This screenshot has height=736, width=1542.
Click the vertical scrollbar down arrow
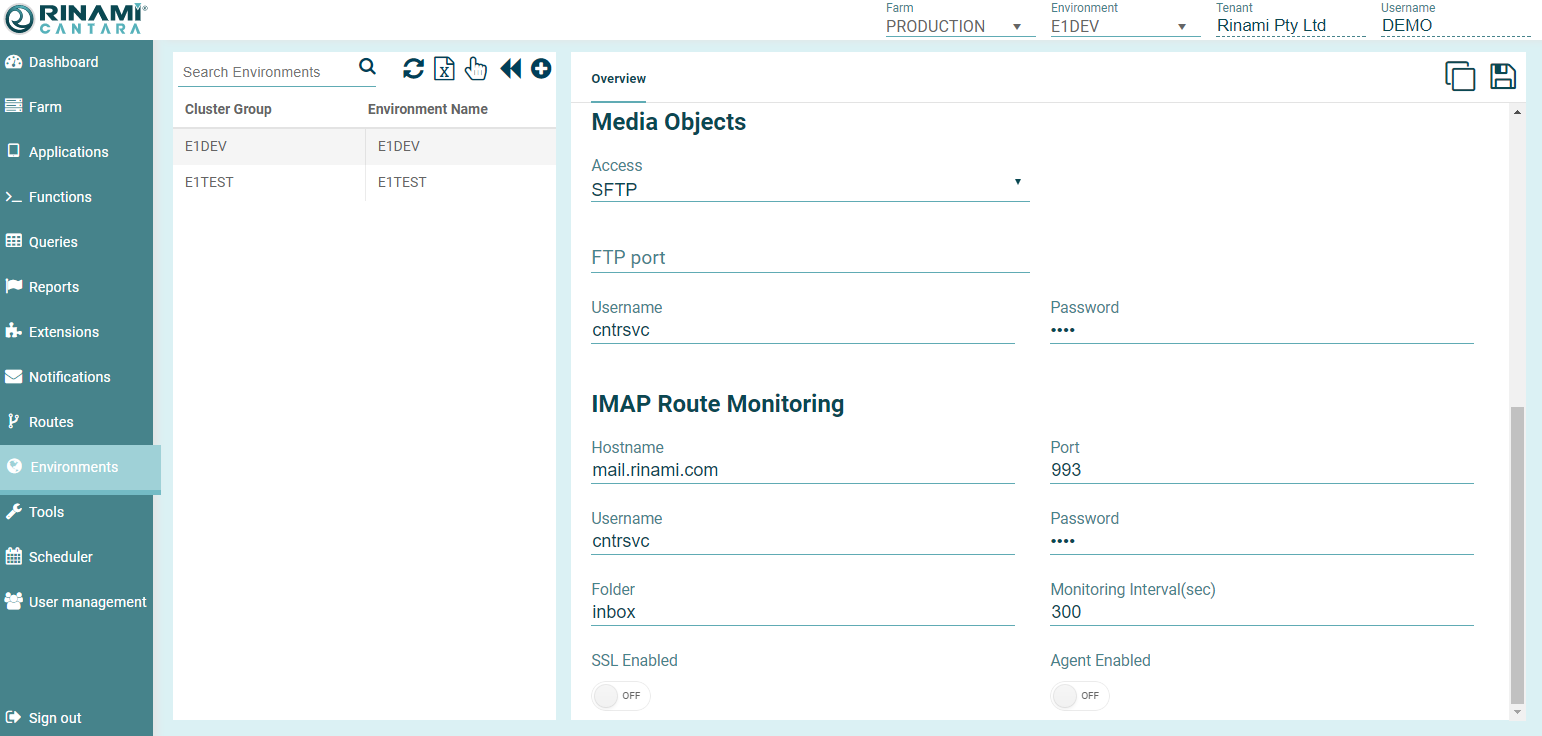point(1517,711)
